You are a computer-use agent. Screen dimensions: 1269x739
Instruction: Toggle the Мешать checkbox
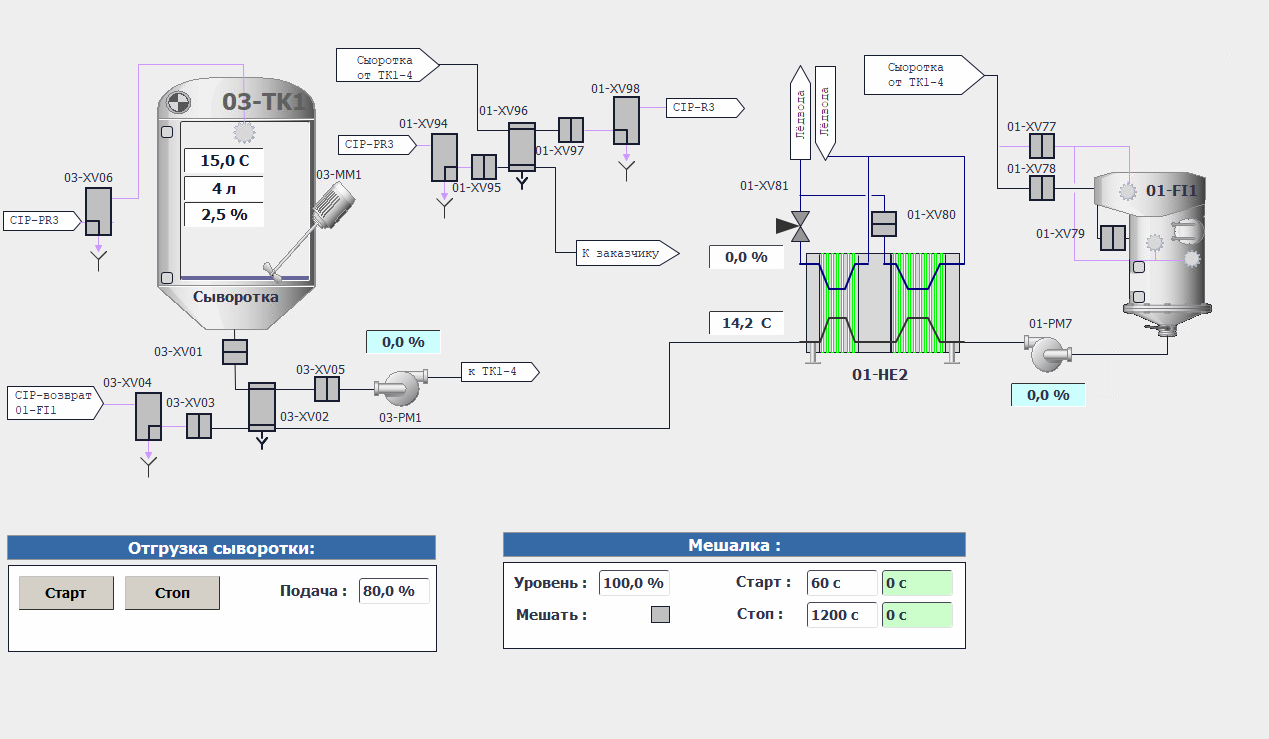[x=660, y=615]
